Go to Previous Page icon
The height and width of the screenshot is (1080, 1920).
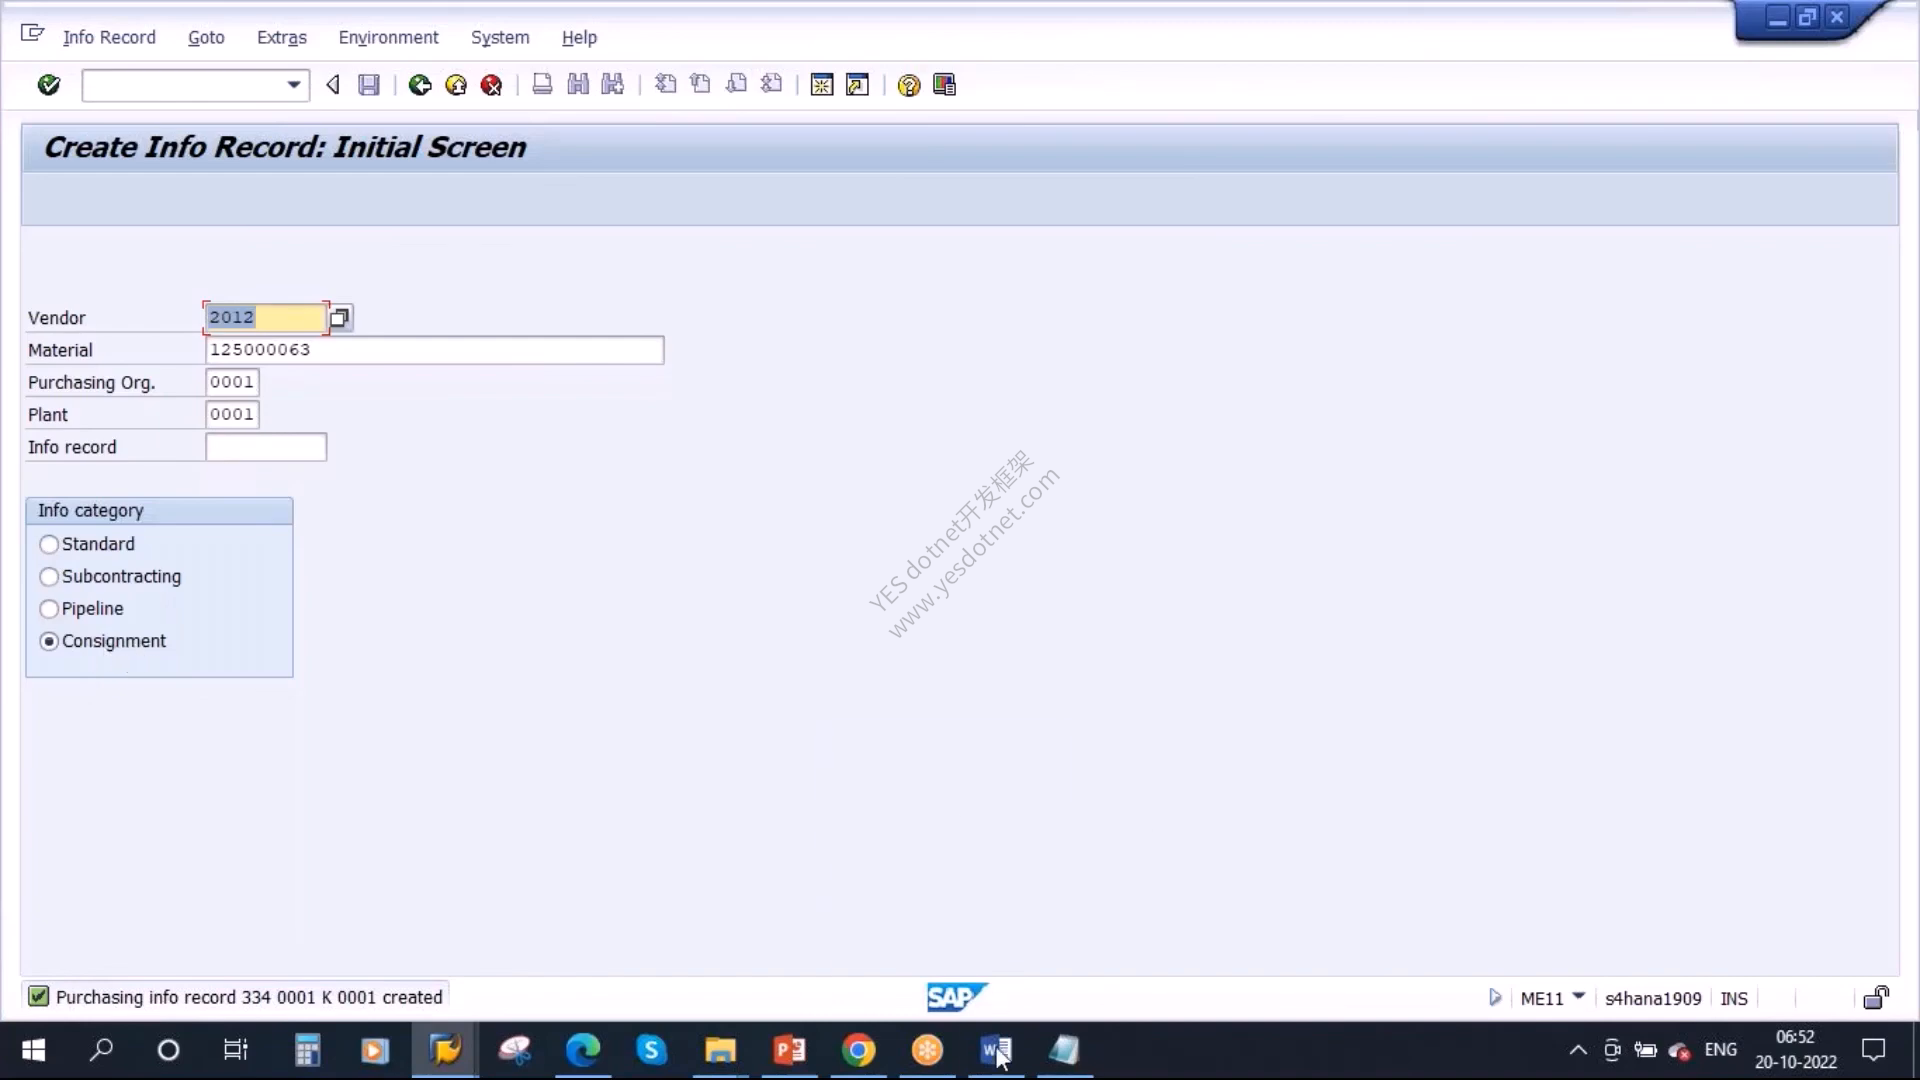700,85
